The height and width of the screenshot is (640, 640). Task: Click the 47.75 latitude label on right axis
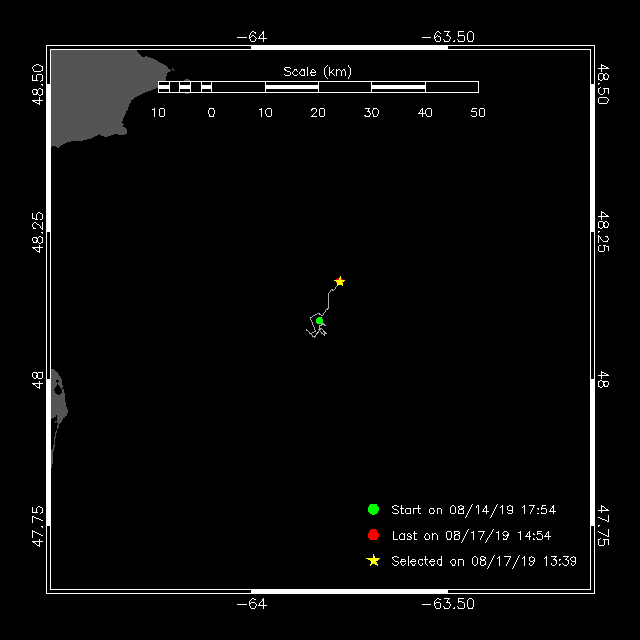pos(603,524)
